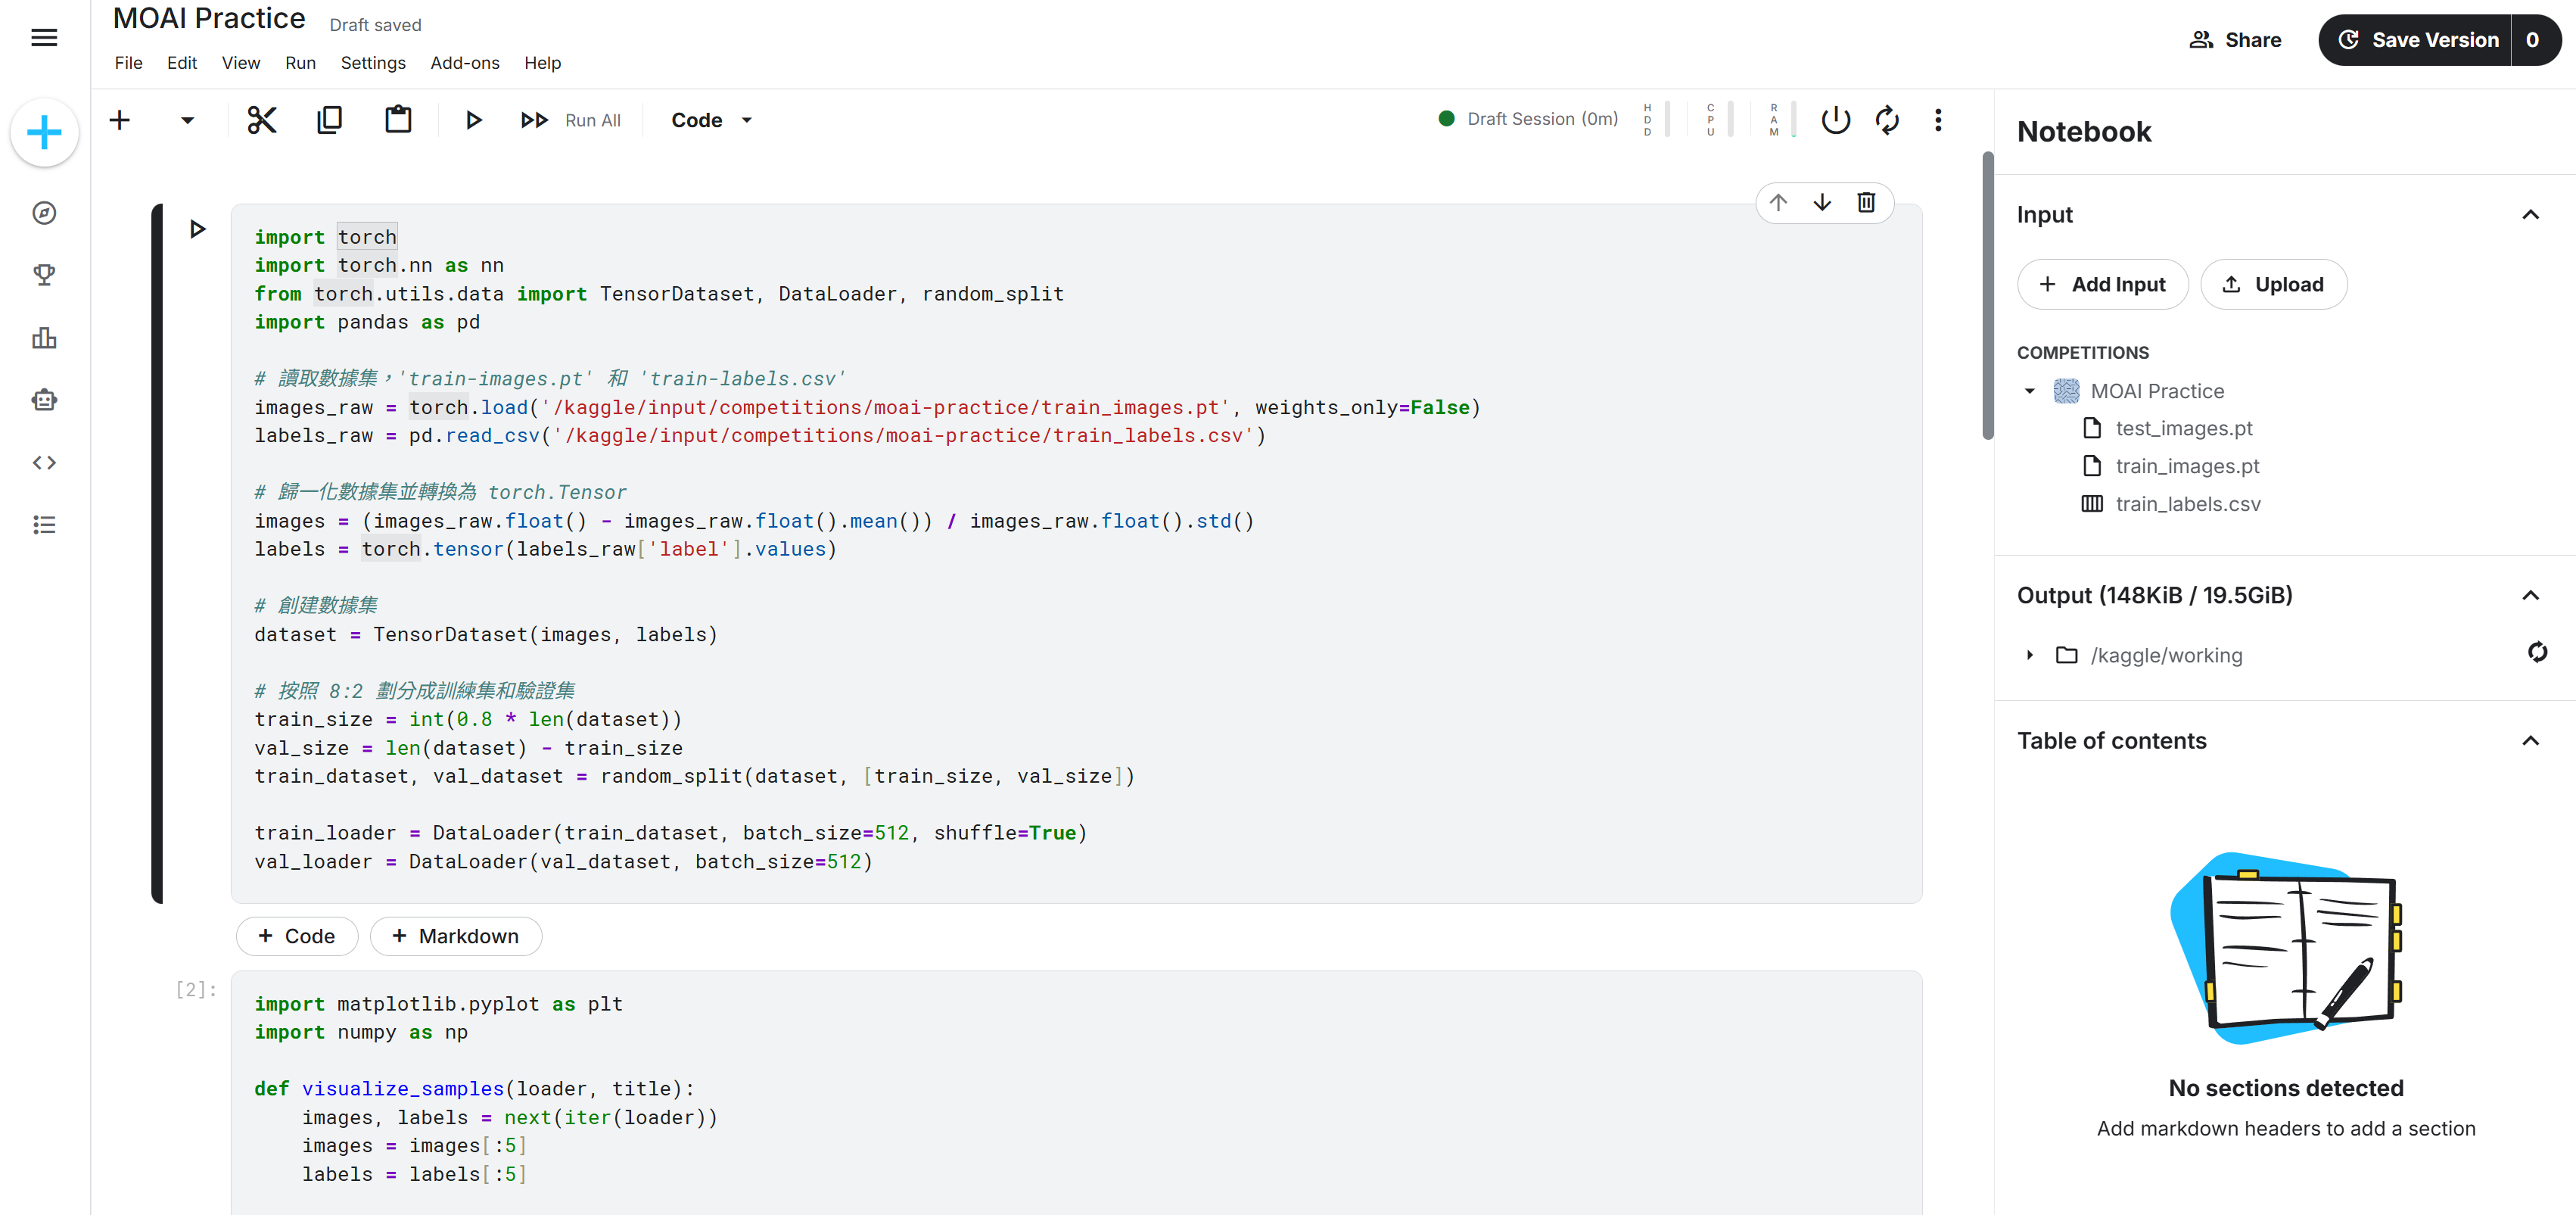Move the cell up with arrow
This screenshot has height=1215, width=2576.
(1778, 202)
